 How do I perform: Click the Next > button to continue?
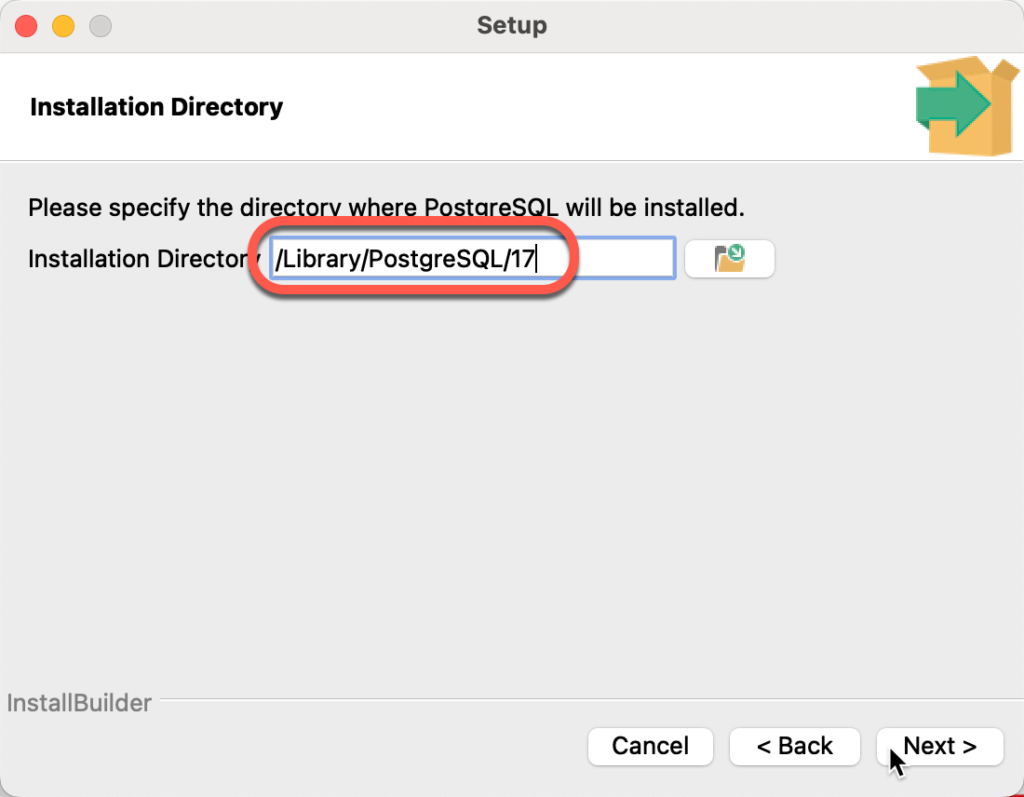click(938, 746)
